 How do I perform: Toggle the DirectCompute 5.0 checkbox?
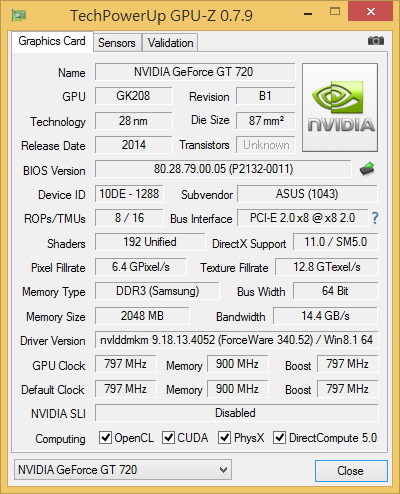(x=279, y=437)
